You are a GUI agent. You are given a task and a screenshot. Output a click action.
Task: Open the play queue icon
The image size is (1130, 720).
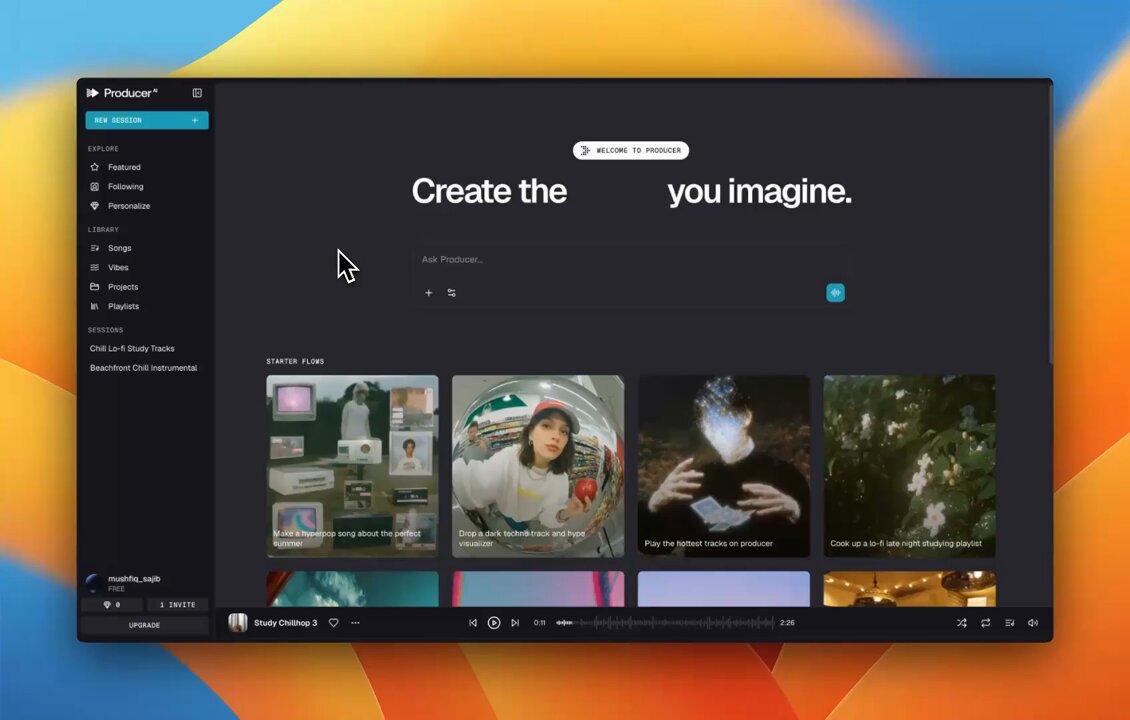[1010, 623]
